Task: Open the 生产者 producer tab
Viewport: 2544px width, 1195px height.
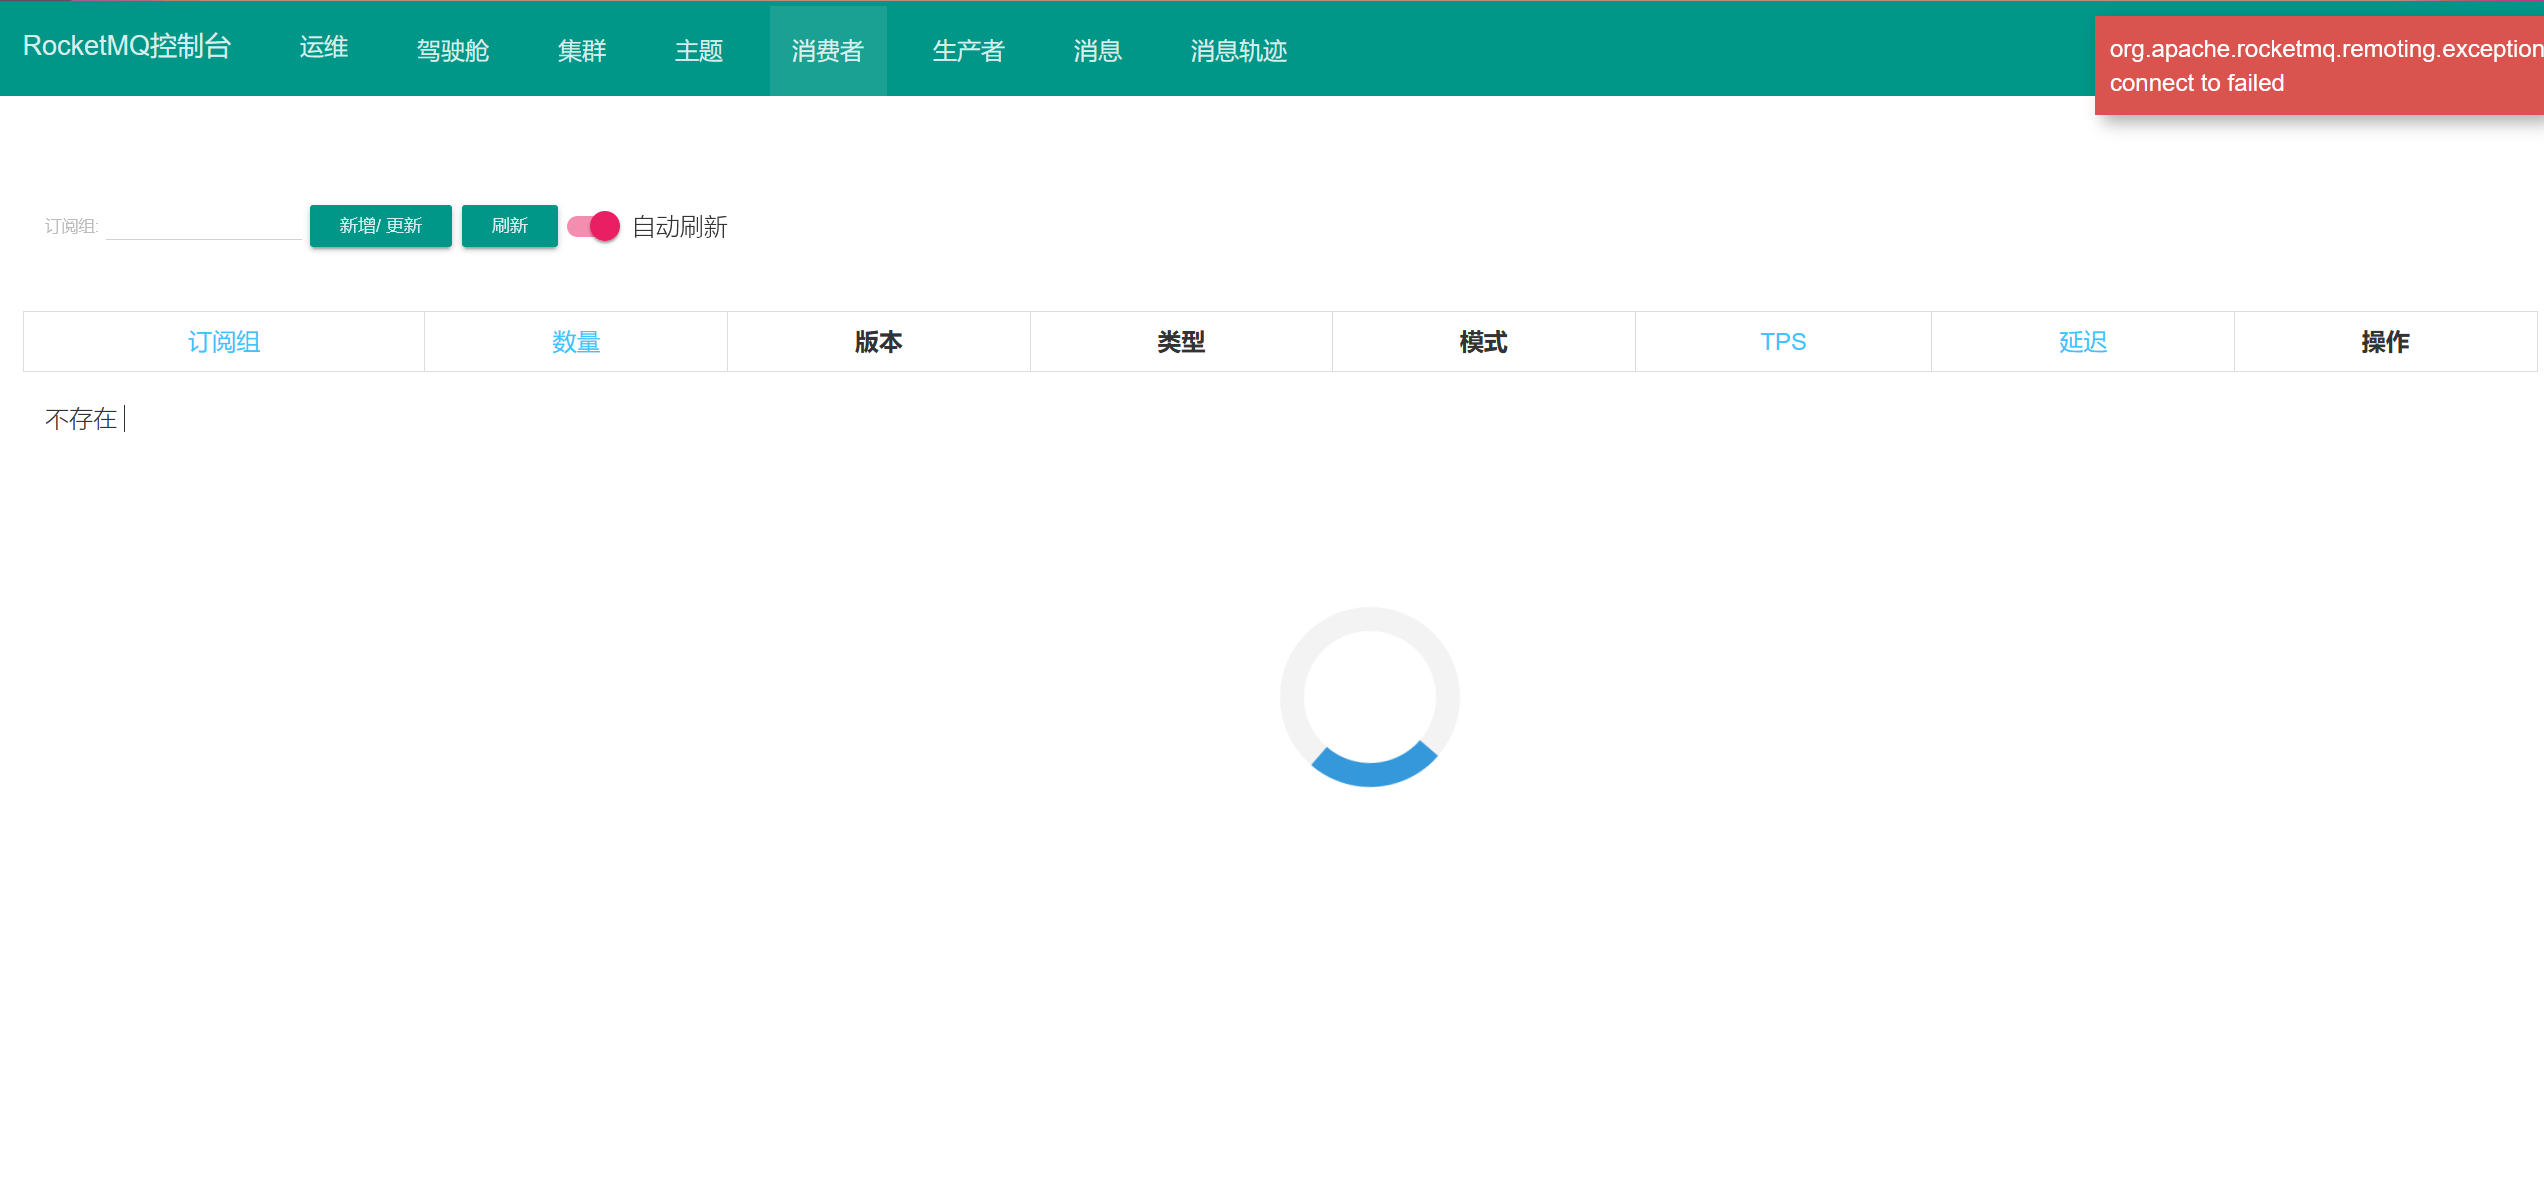Action: pyautogui.click(x=968, y=50)
